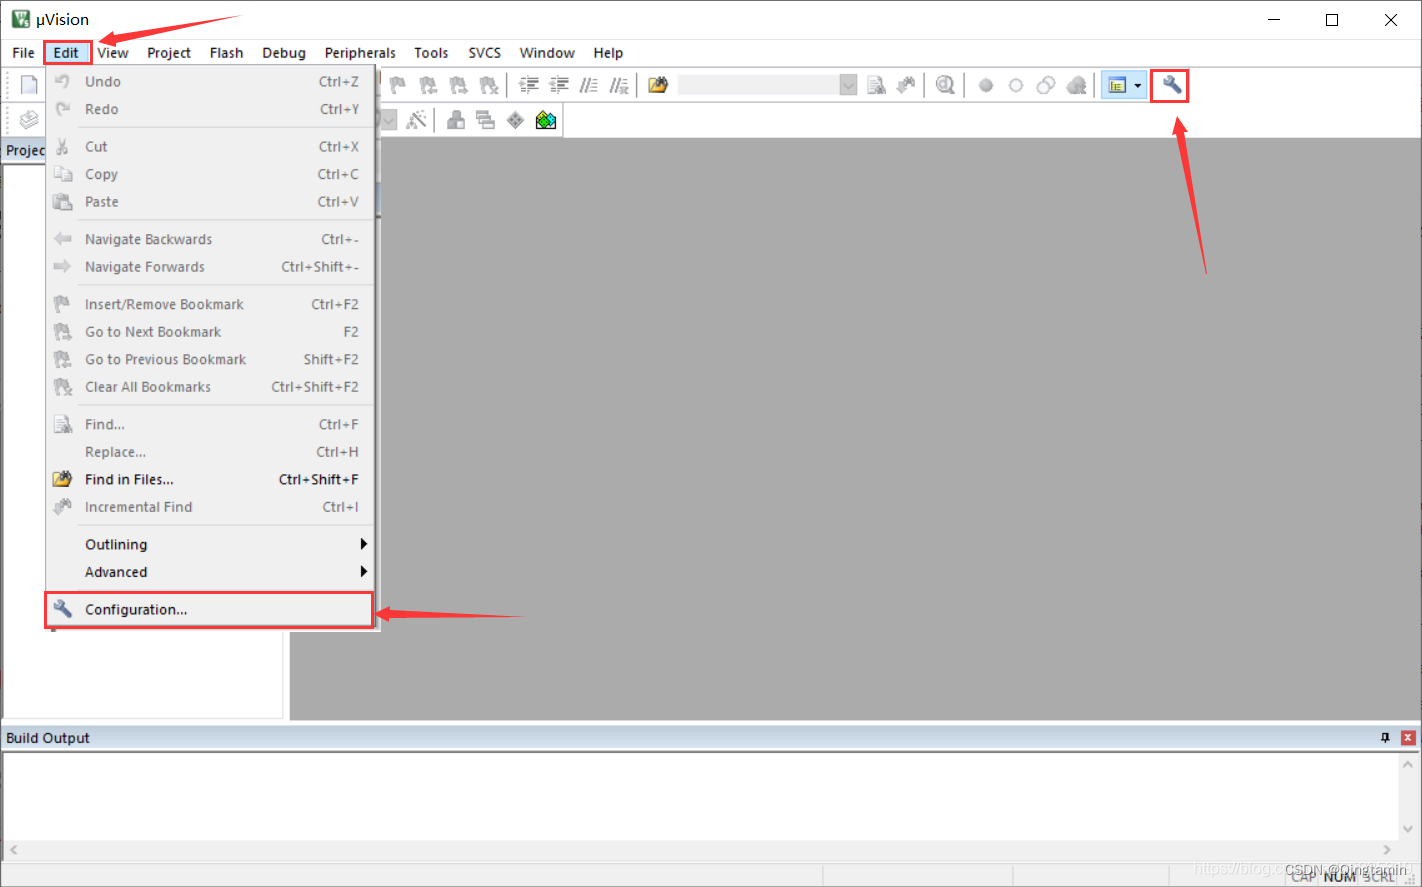The width and height of the screenshot is (1422, 887).
Task: Click the Manage Multi-Project Workspace icon
Action: [x=486, y=121]
